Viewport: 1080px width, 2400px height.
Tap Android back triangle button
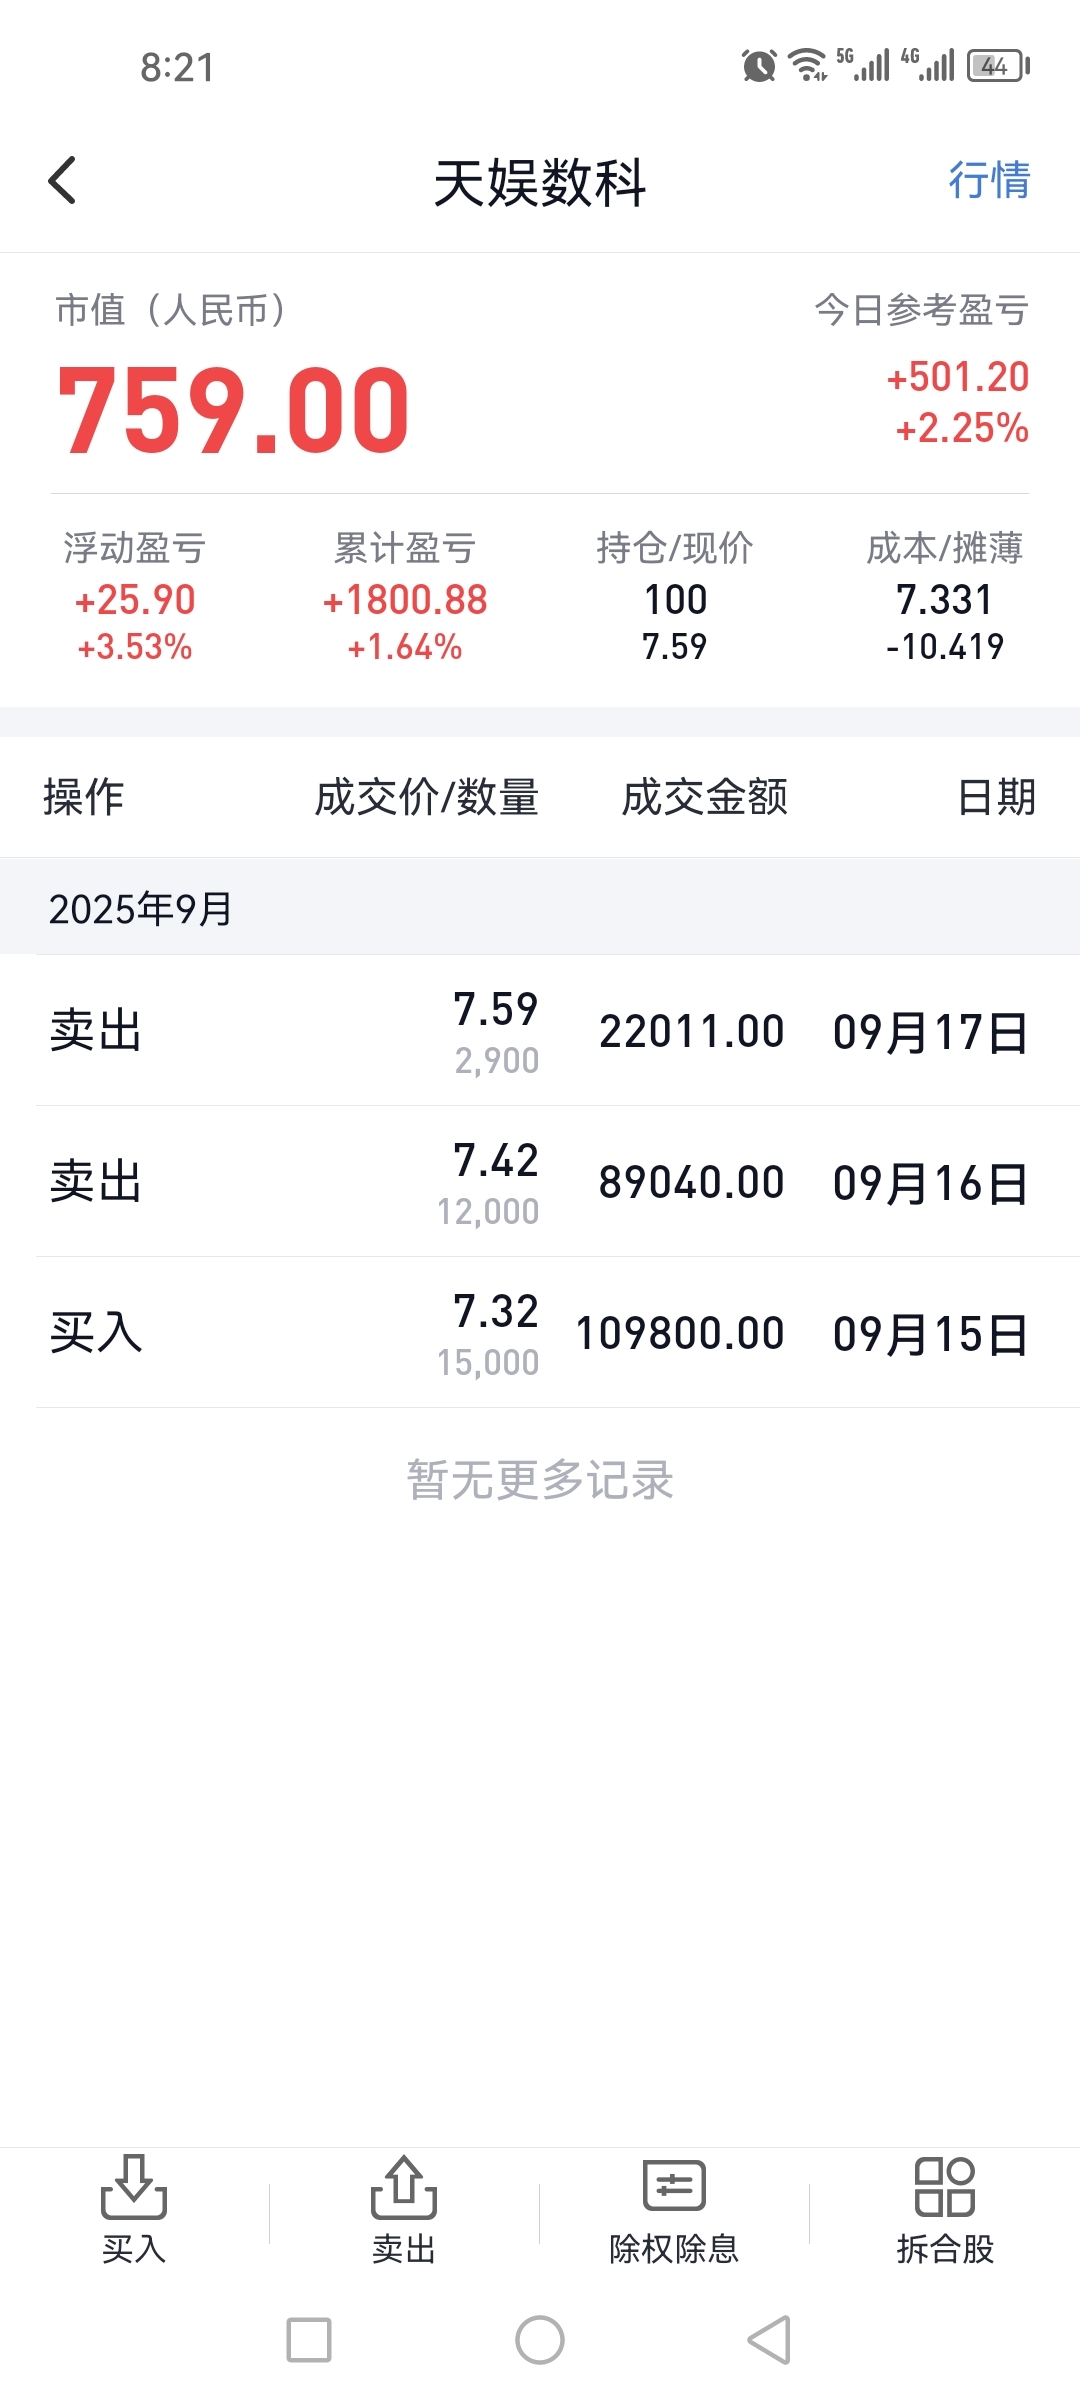point(769,2340)
